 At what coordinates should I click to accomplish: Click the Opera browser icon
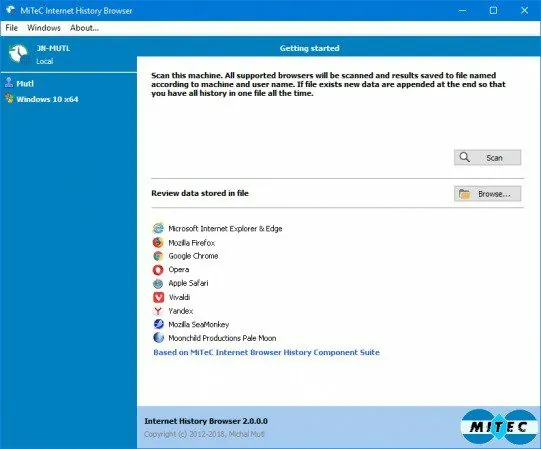[158, 270]
